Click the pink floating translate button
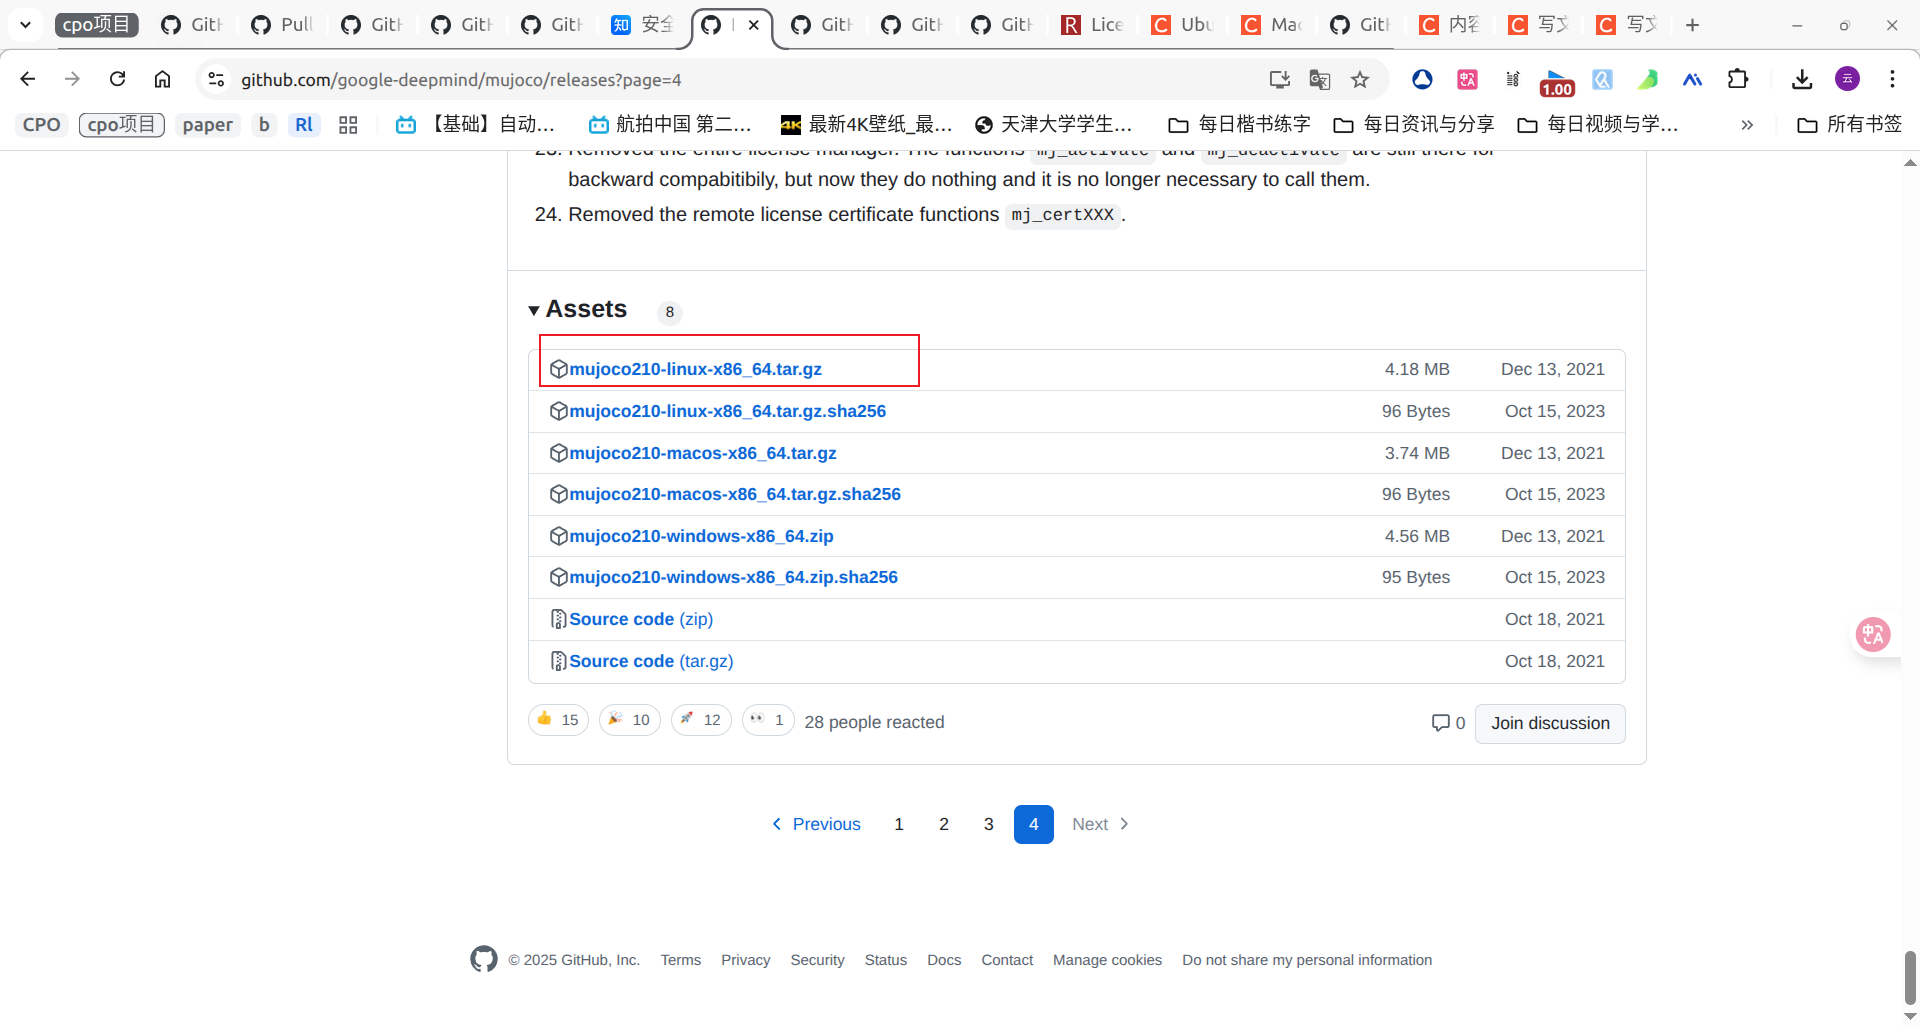The width and height of the screenshot is (1920, 1027). tap(1873, 634)
